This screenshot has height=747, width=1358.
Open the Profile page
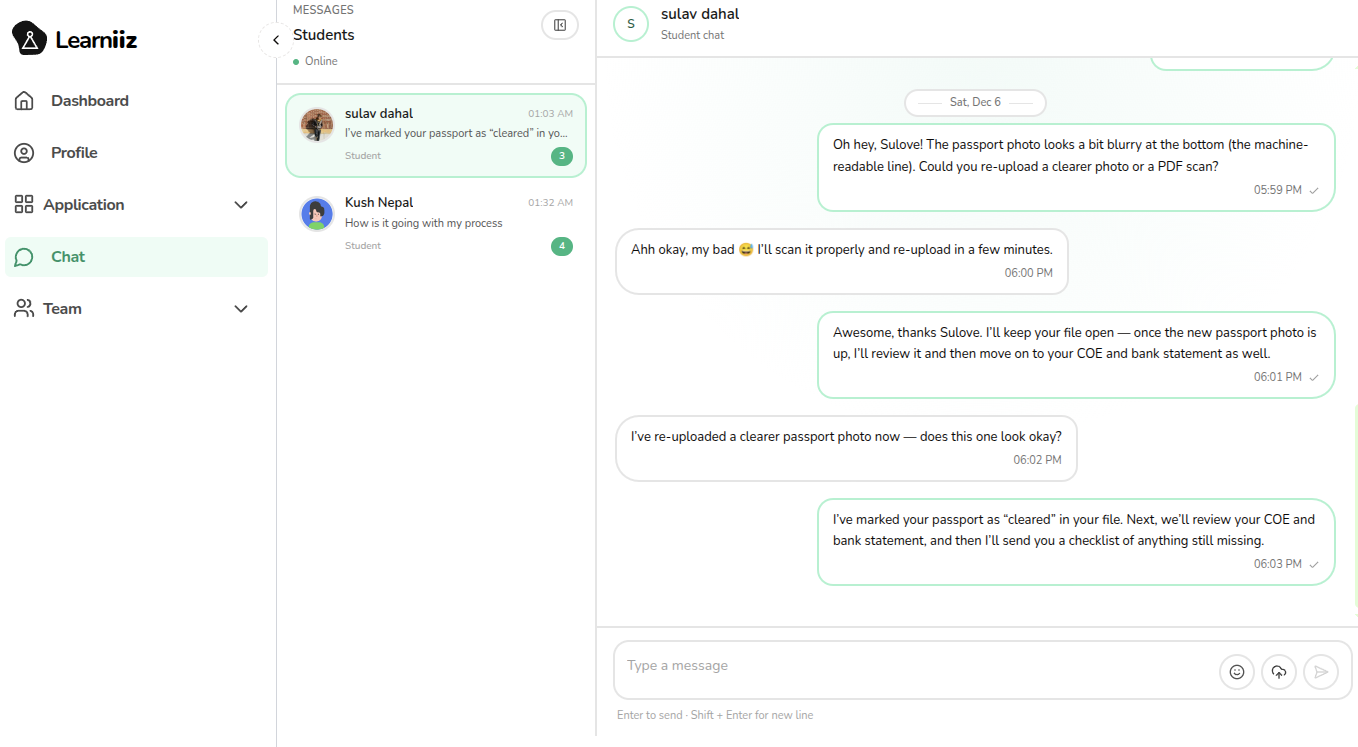(x=74, y=153)
